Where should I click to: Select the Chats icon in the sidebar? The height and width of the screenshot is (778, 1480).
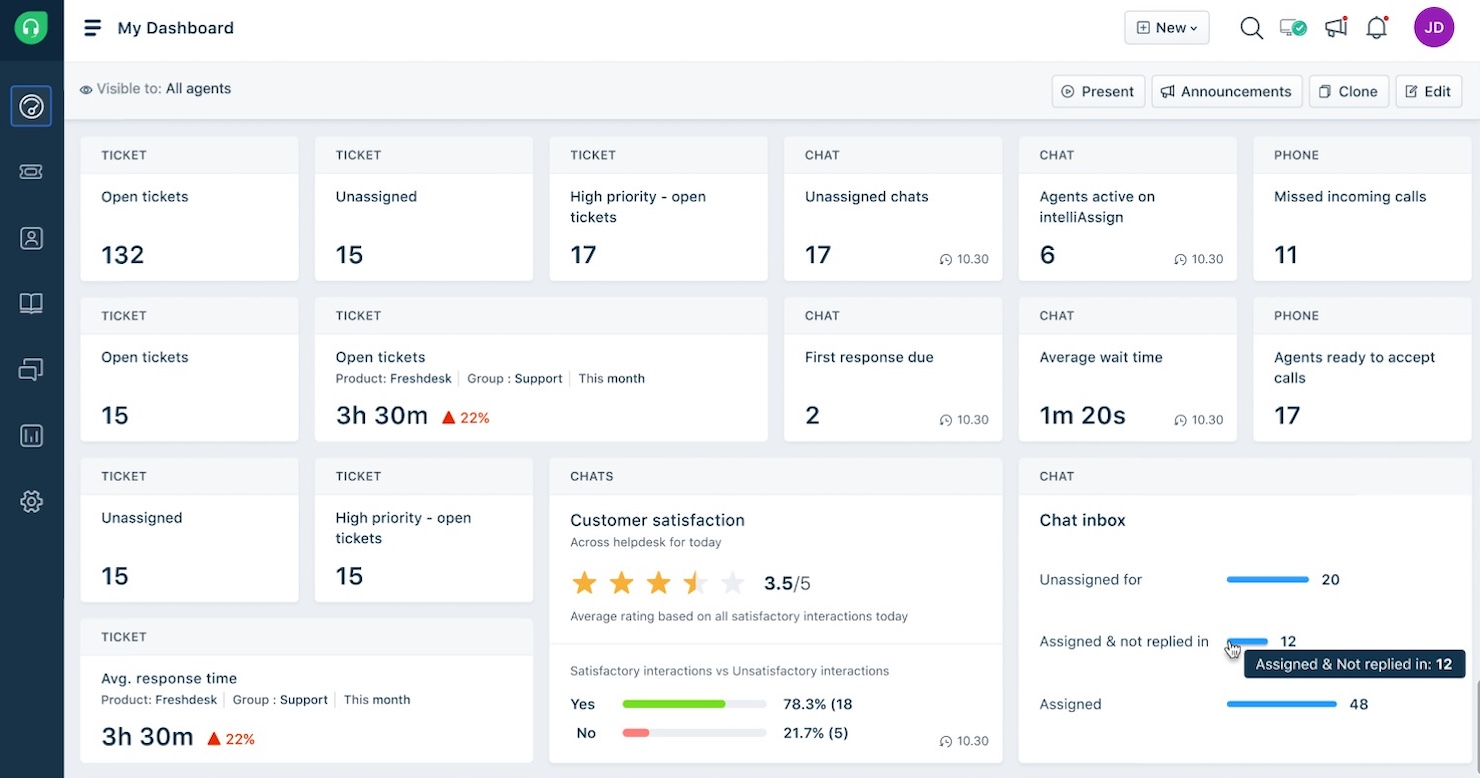click(31, 369)
